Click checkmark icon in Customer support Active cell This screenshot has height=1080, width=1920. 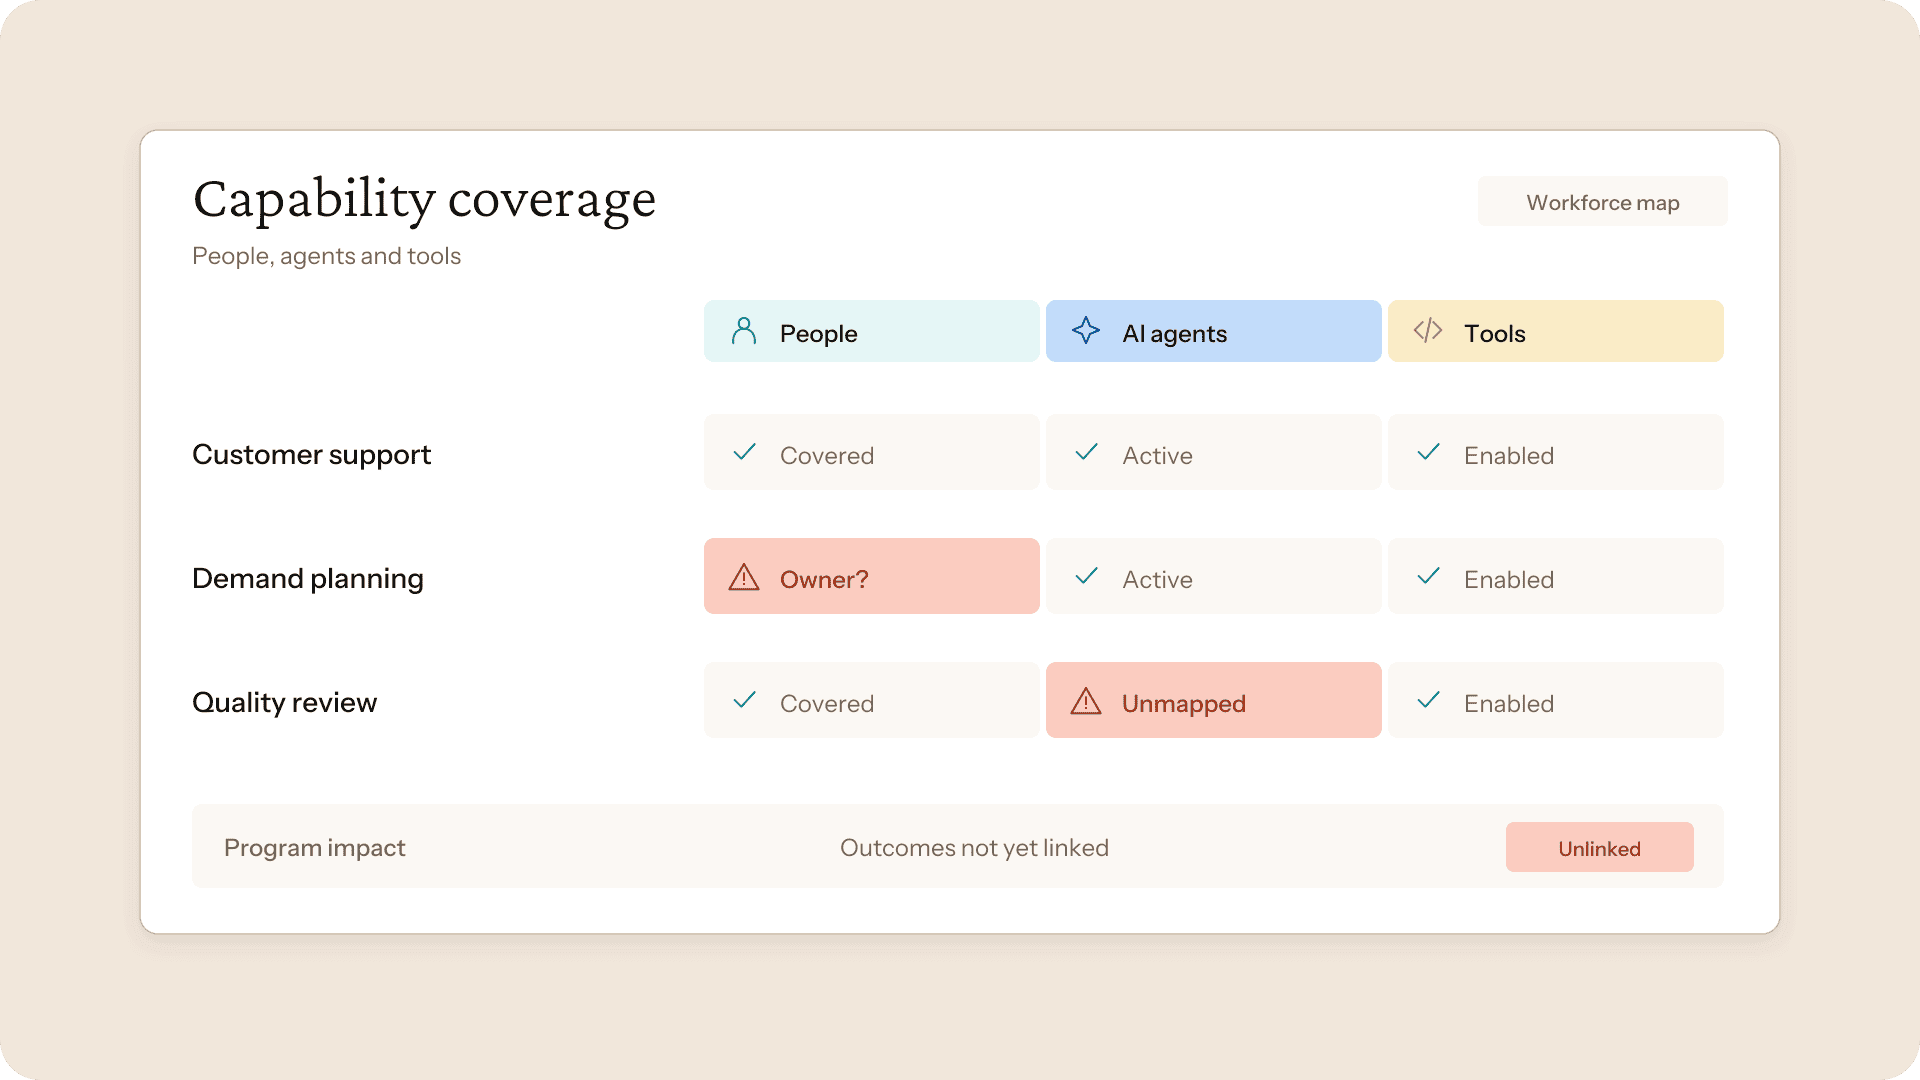(x=1087, y=453)
